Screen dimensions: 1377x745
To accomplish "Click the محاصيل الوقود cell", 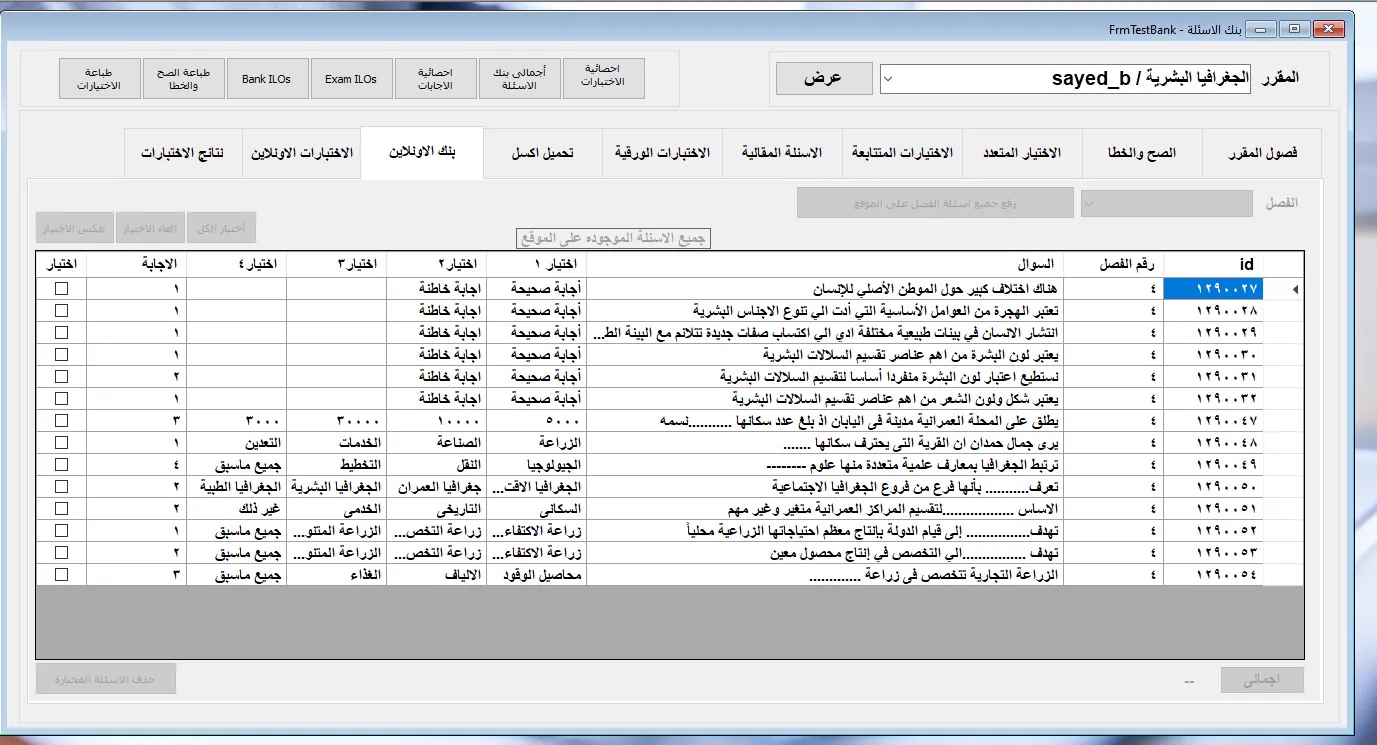I will click(x=536, y=574).
